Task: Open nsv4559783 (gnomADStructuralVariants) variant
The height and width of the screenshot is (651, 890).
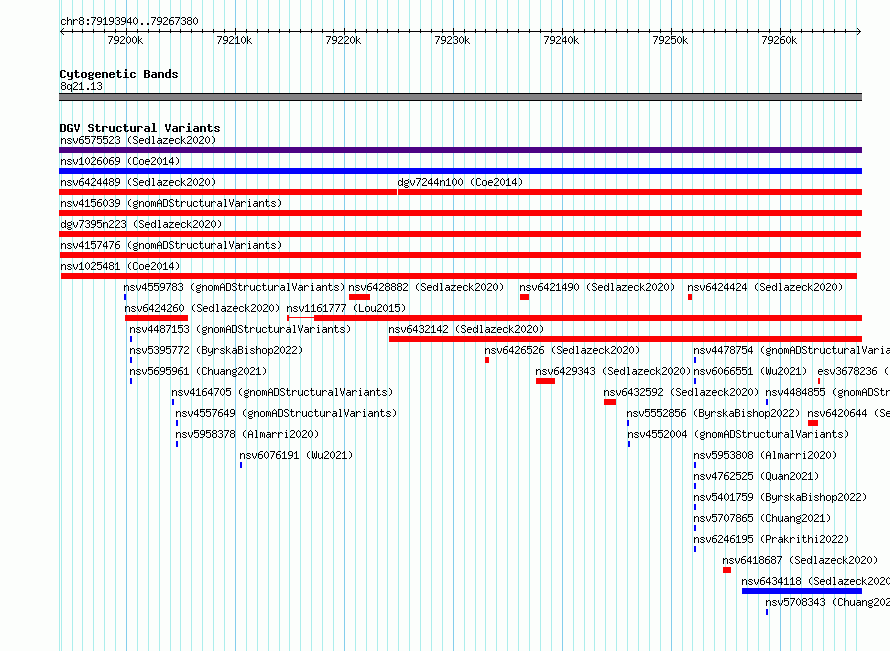Action: pos(234,287)
